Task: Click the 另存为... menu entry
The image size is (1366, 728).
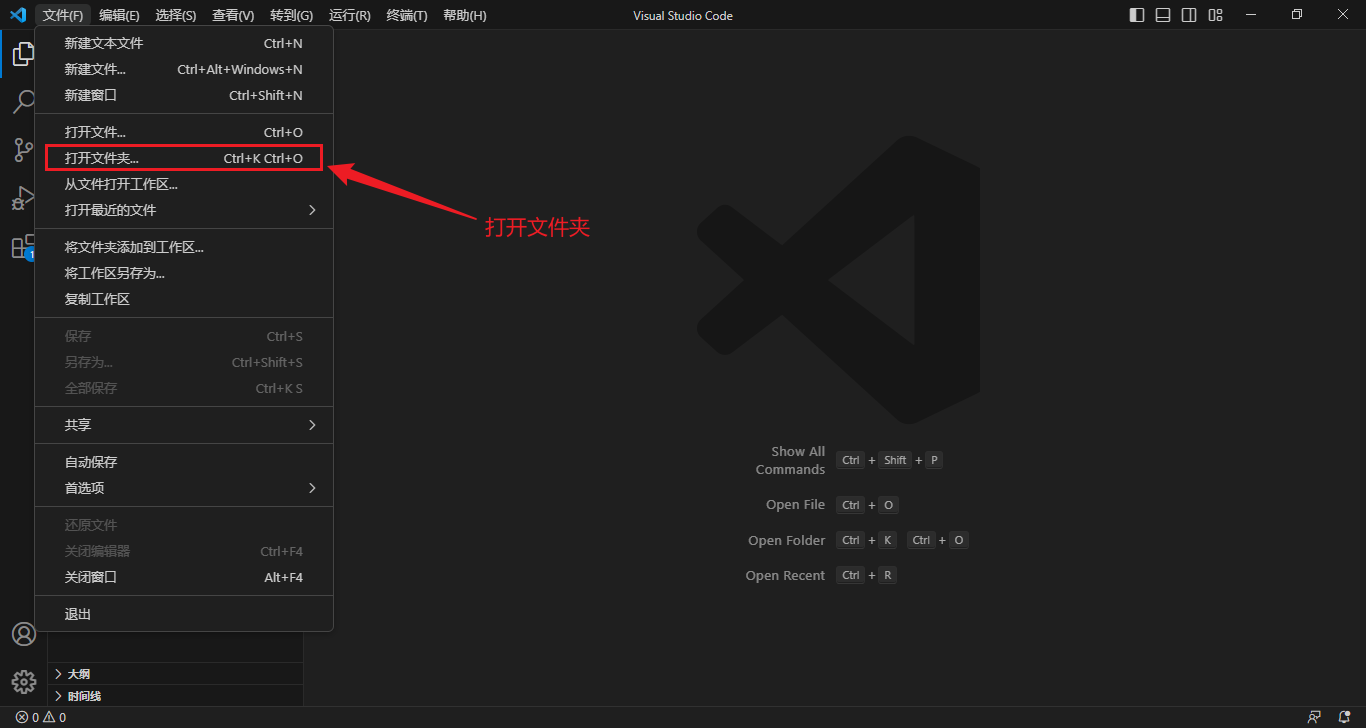Action: [x=184, y=362]
